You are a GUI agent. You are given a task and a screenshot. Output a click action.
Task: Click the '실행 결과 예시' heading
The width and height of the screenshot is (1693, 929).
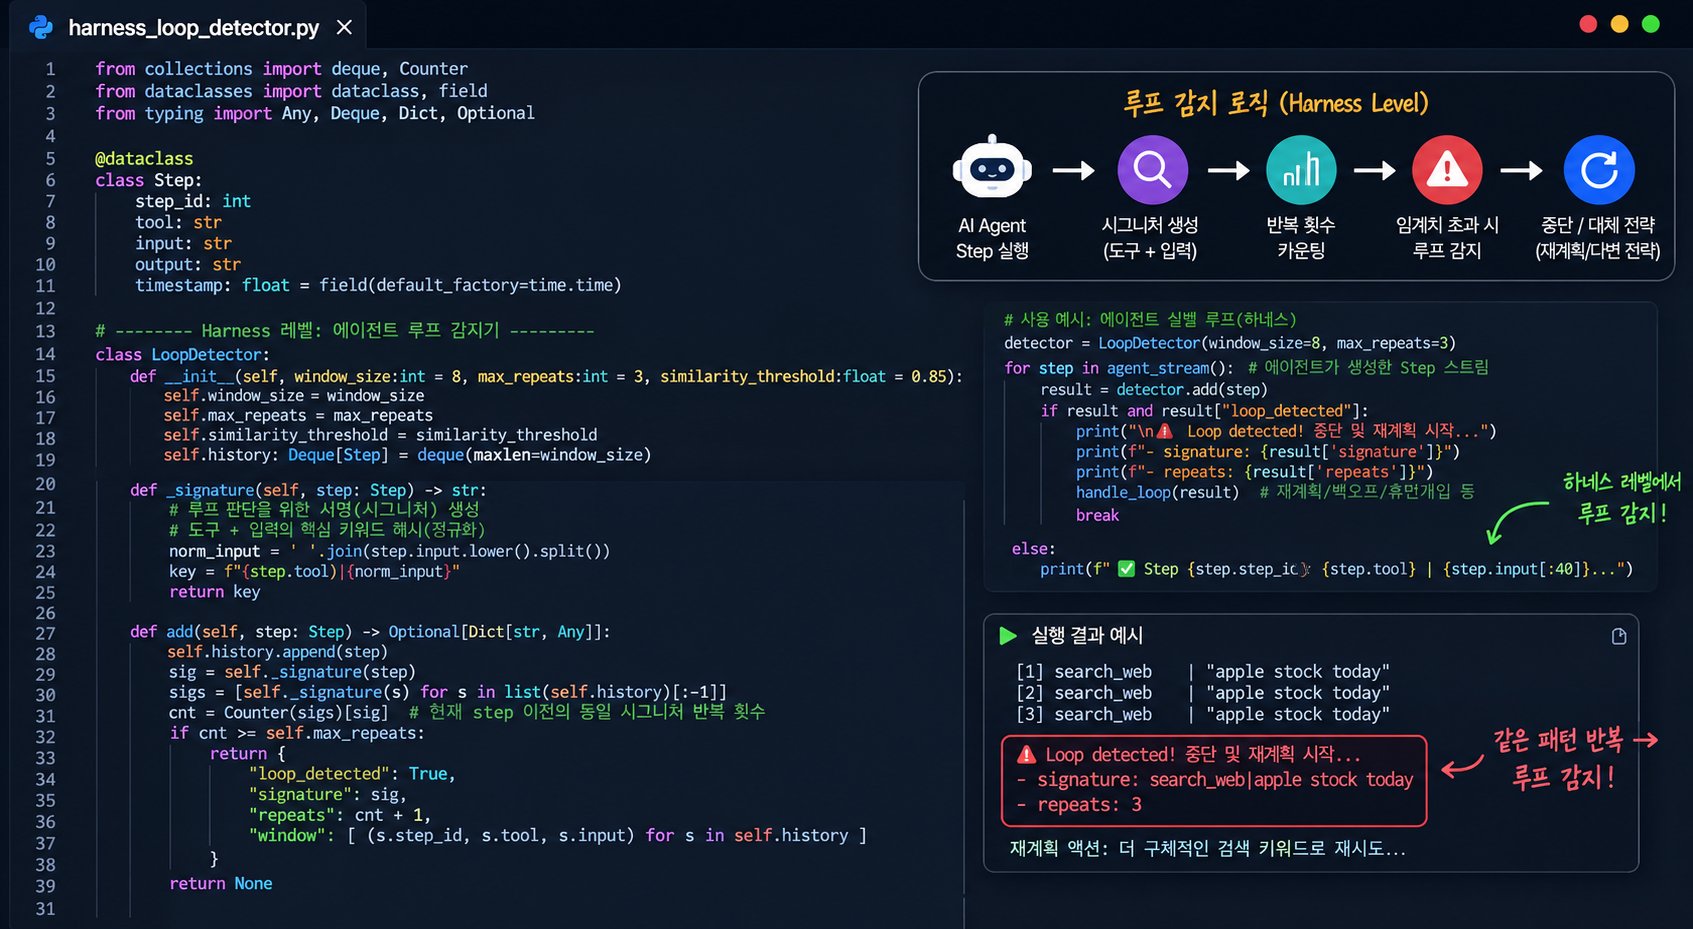pos(1087,636)
